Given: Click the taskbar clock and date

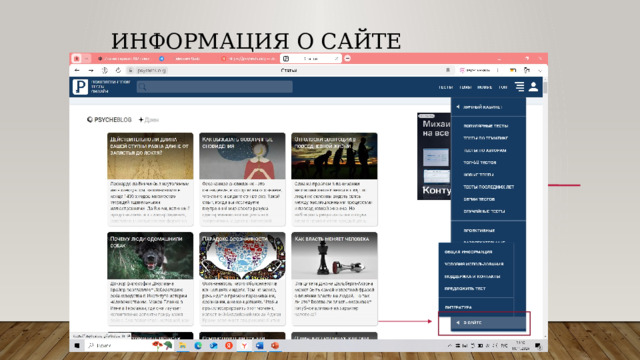Looking at the screenshot, I should [520, 346].
